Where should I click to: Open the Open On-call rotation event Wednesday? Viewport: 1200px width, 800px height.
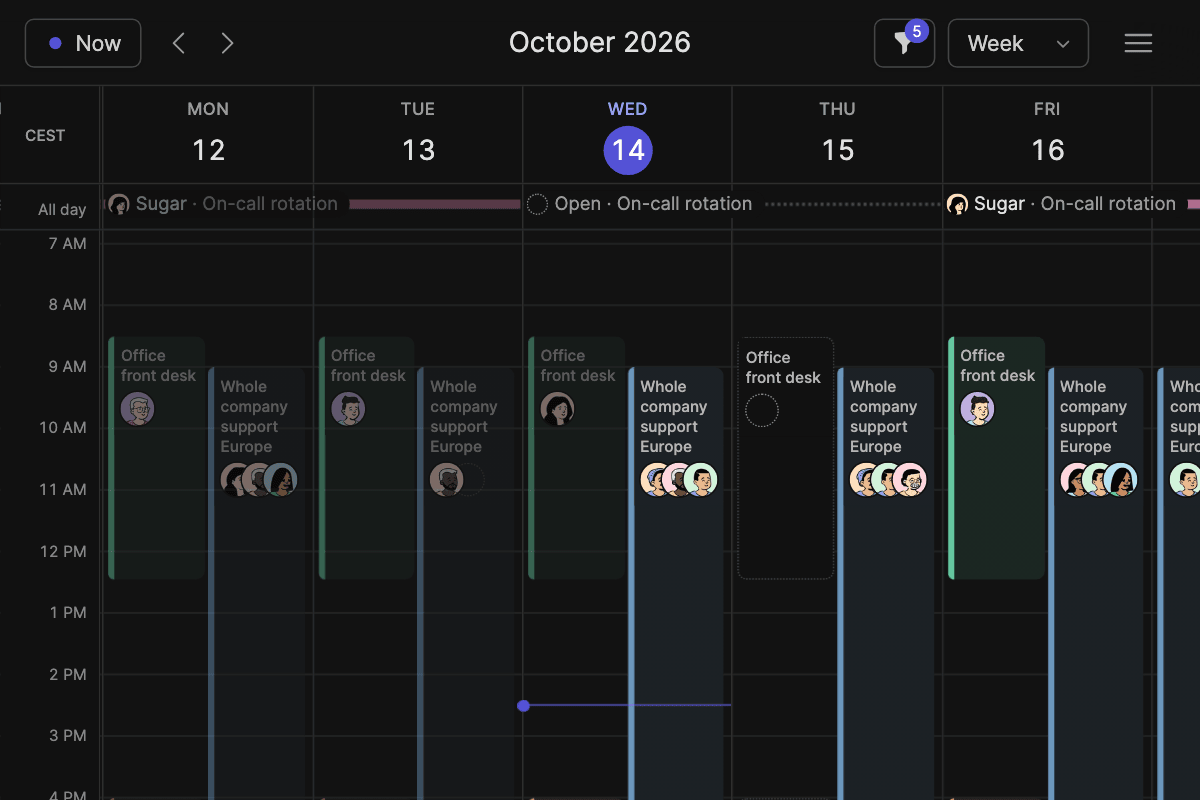tap(733, 204)
